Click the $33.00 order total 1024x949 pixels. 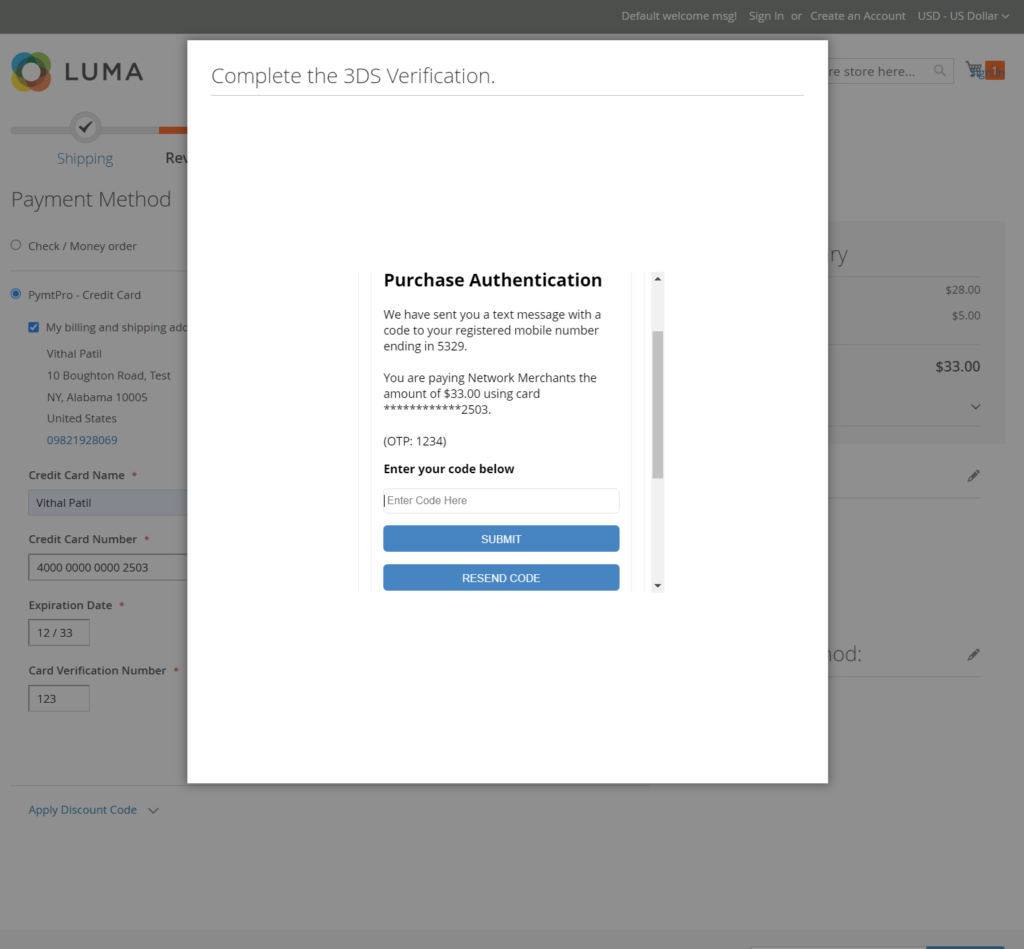[957, 366]
